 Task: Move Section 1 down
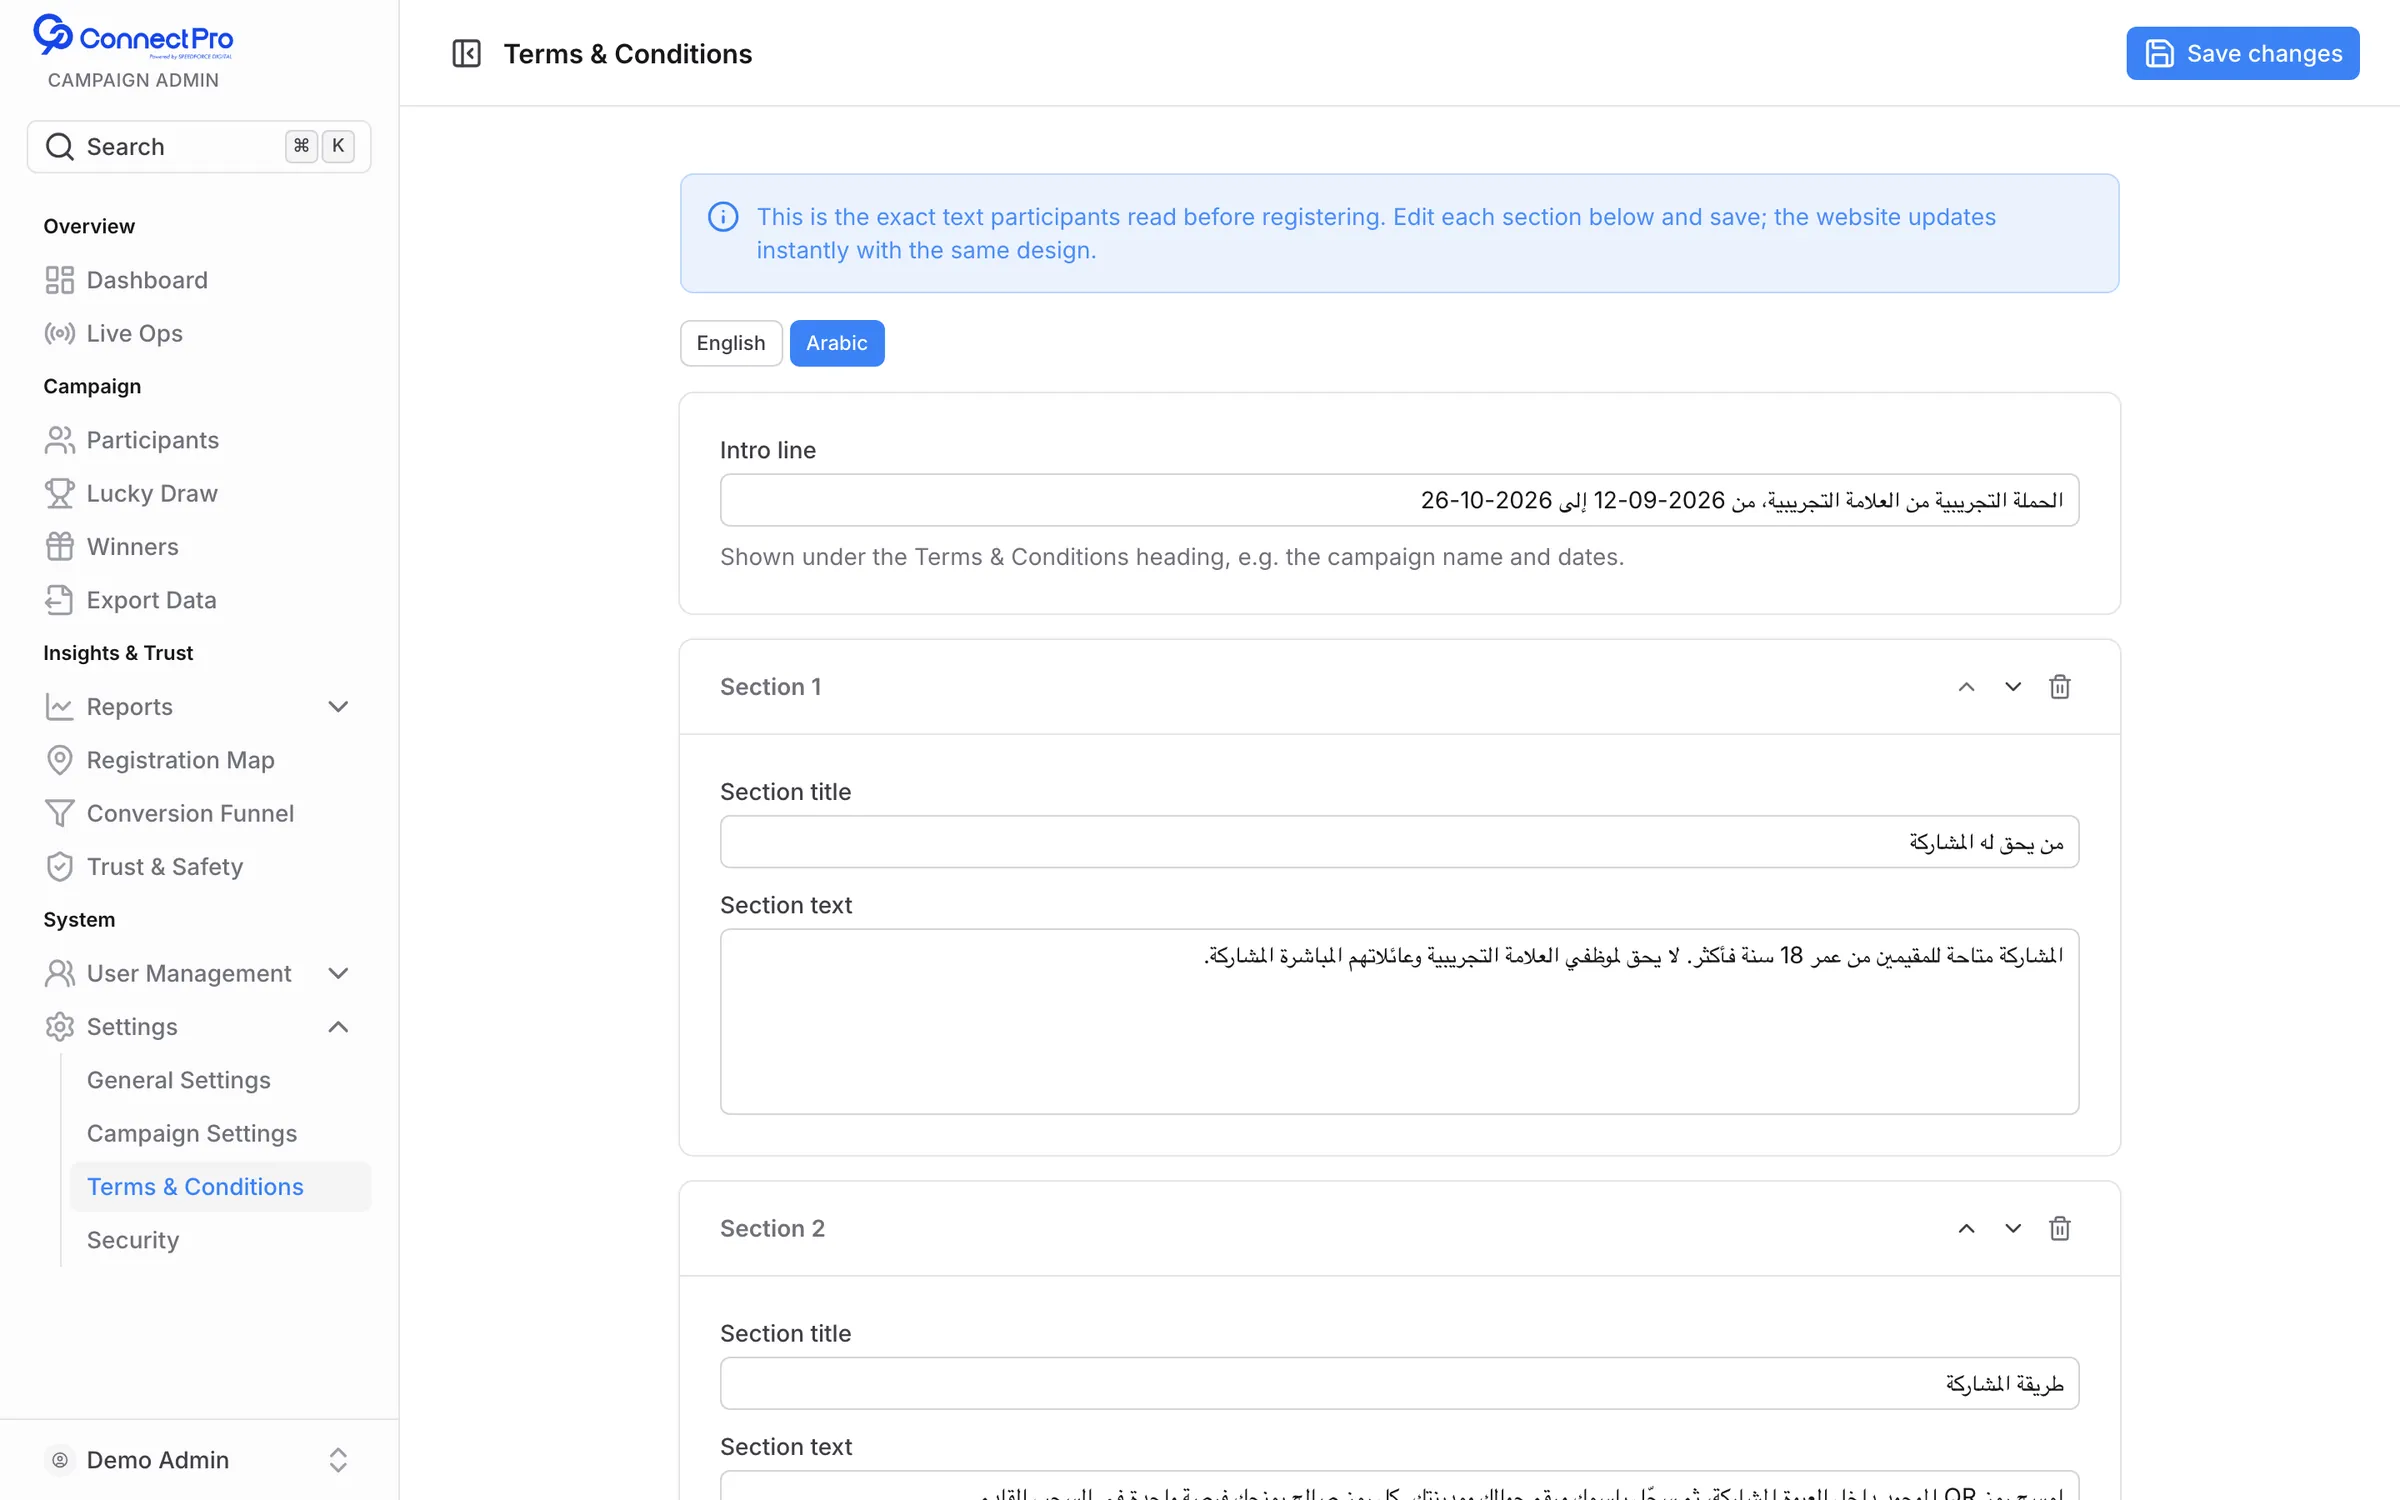pyautogui.click(x=2013, y=687)
